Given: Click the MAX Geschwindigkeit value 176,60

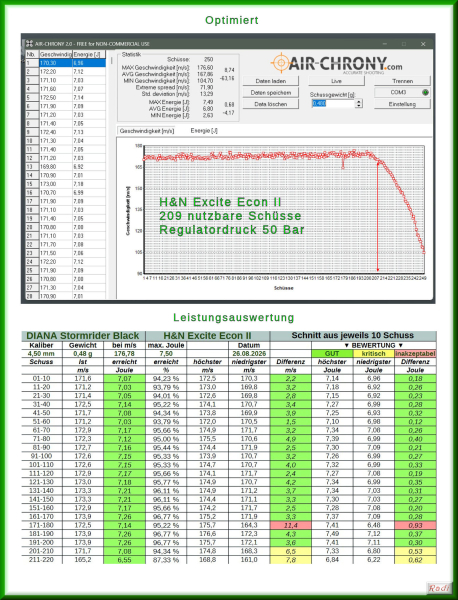Looking at the screenshot, I should pos(206,67).
